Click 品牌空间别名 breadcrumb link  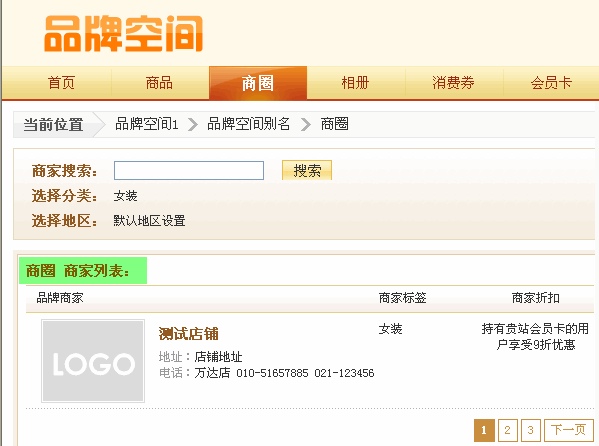click(248, 124)
